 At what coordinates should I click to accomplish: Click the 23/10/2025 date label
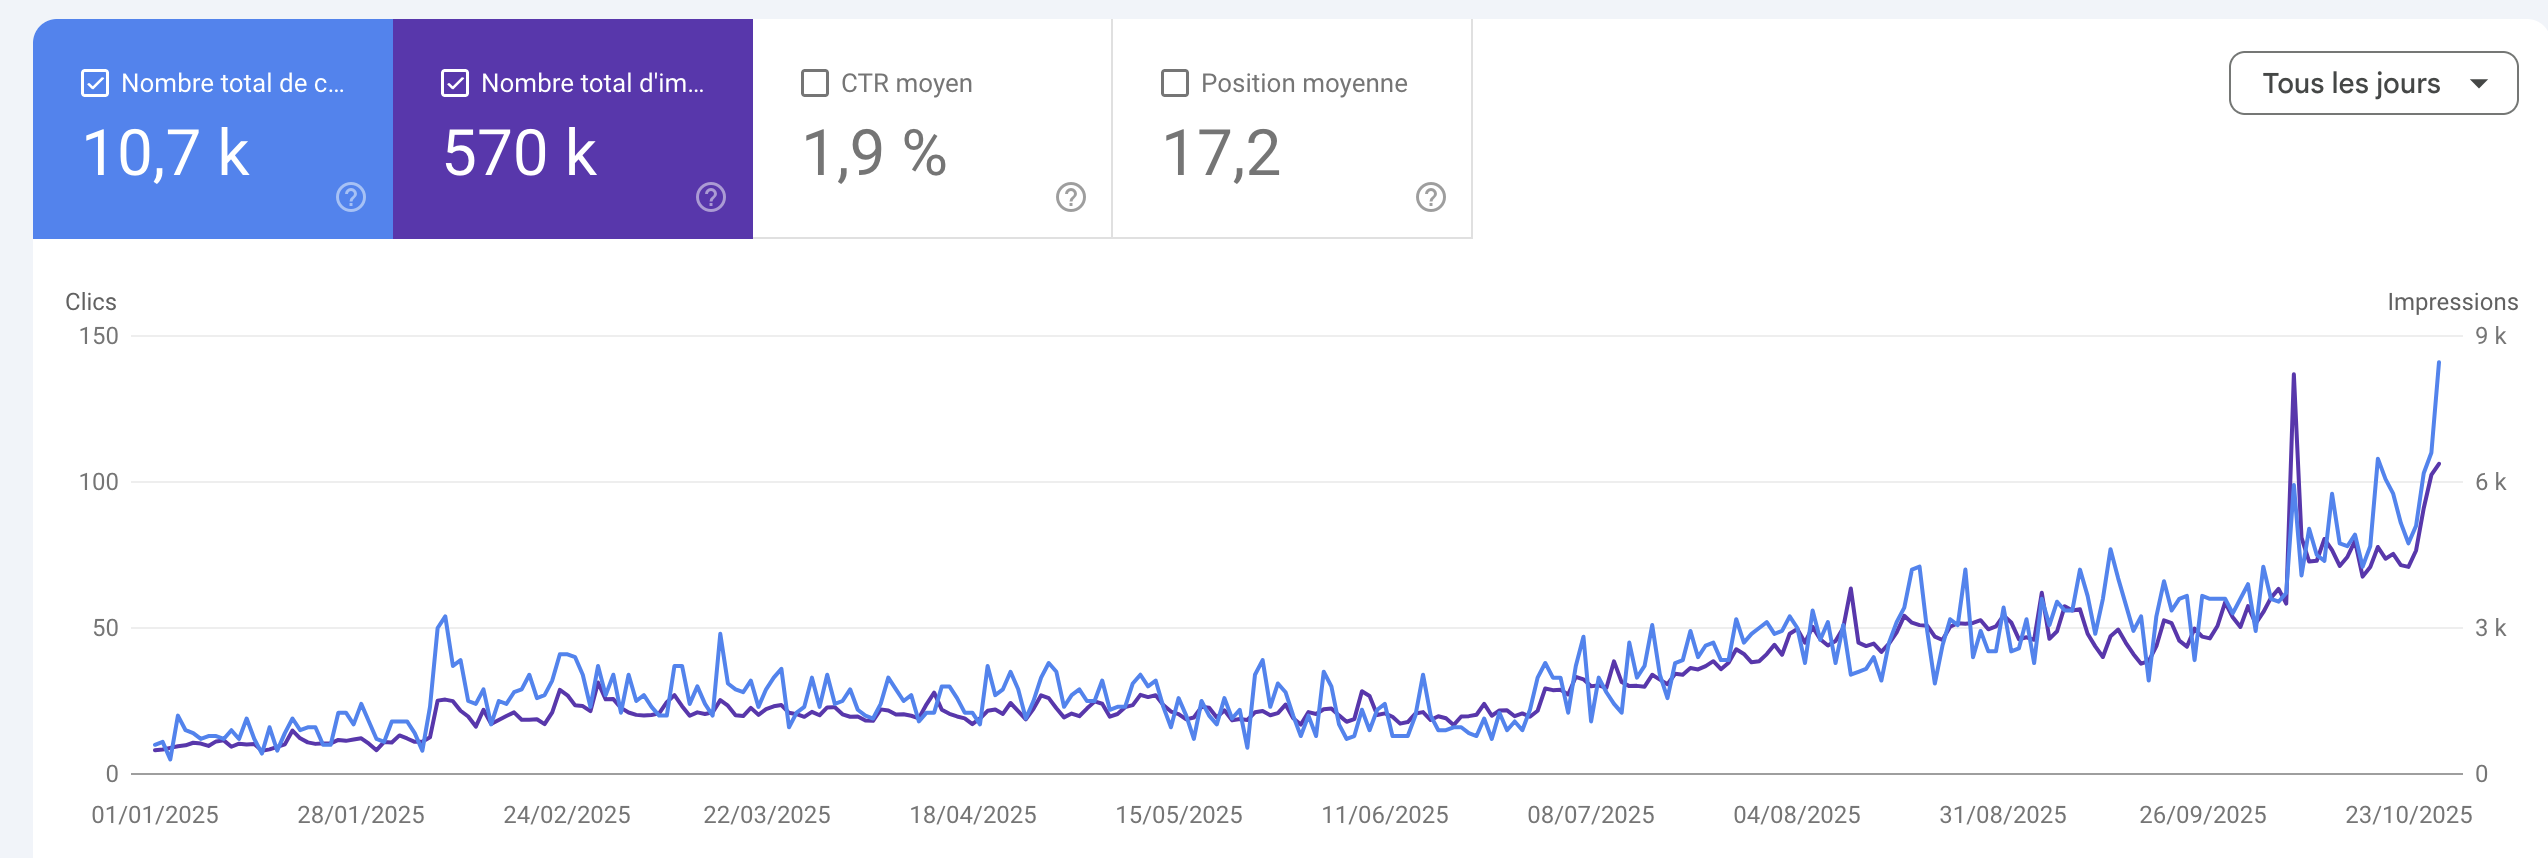(x=2408, y=815)
